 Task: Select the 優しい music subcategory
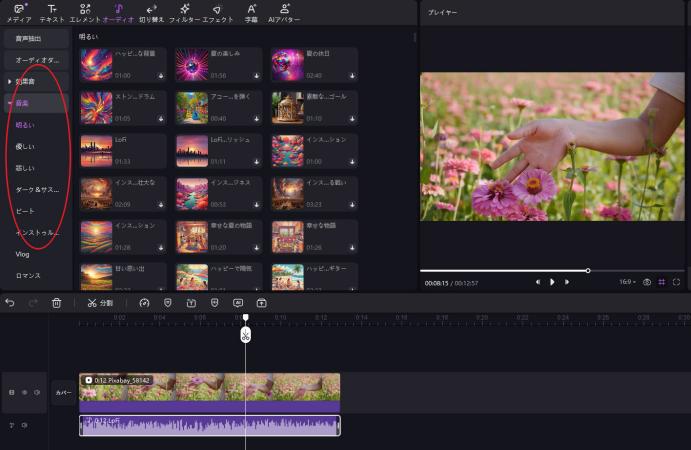click(x=25, y=146)
